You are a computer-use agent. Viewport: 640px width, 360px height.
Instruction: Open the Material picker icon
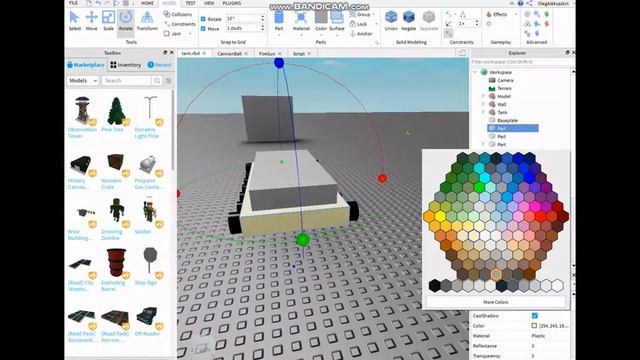(301, 18)
